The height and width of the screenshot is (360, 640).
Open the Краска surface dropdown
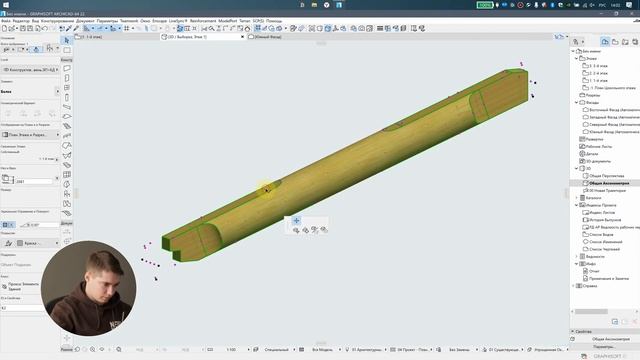click(38, 243)
